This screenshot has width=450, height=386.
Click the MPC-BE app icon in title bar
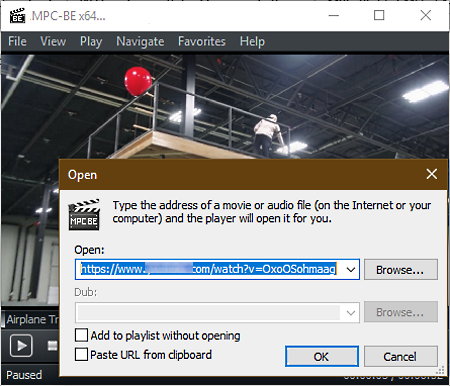[17, 16]
